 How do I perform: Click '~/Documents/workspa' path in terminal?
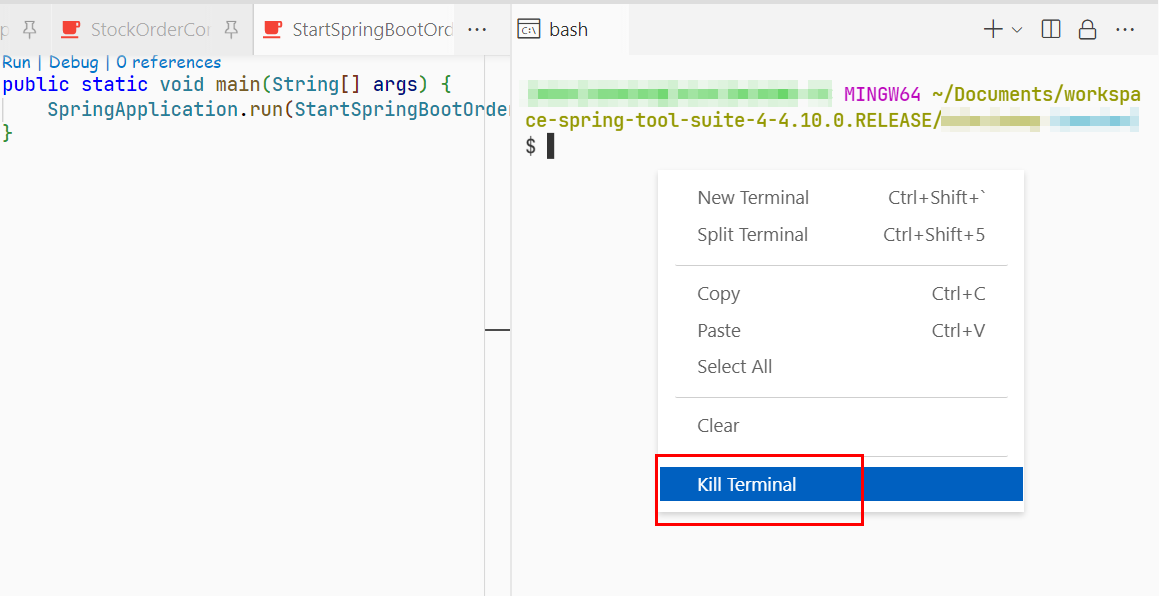[1036, 95]
